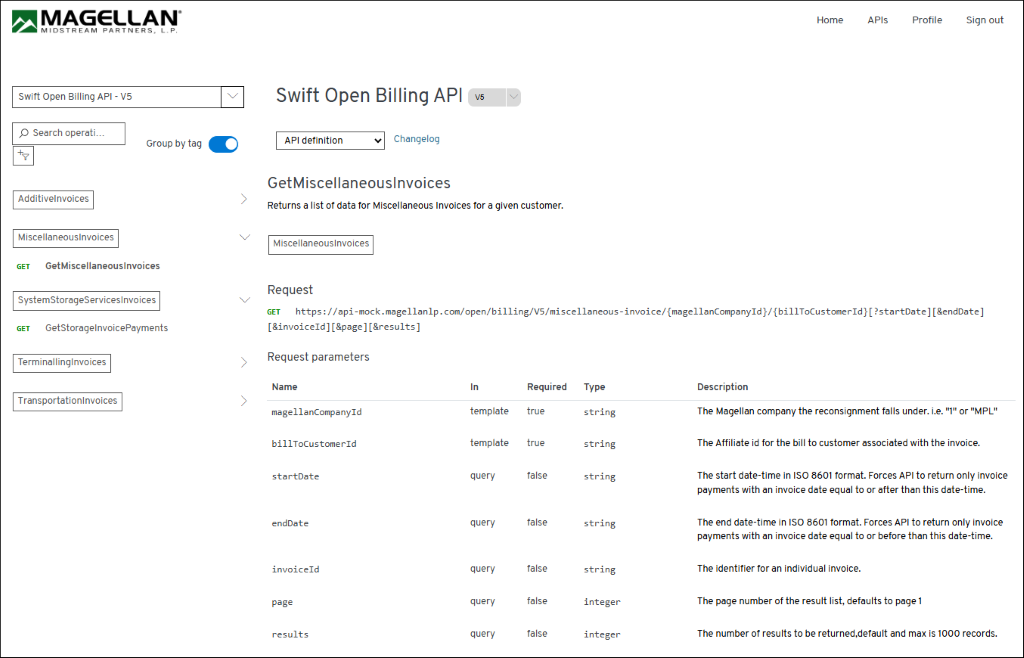Click the magnifier icon in search box
This screenshot has height=658, width=1024.
point(22,133)
